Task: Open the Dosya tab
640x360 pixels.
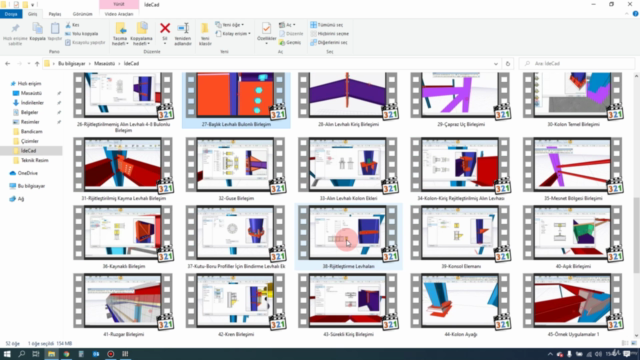Action: 11,14
